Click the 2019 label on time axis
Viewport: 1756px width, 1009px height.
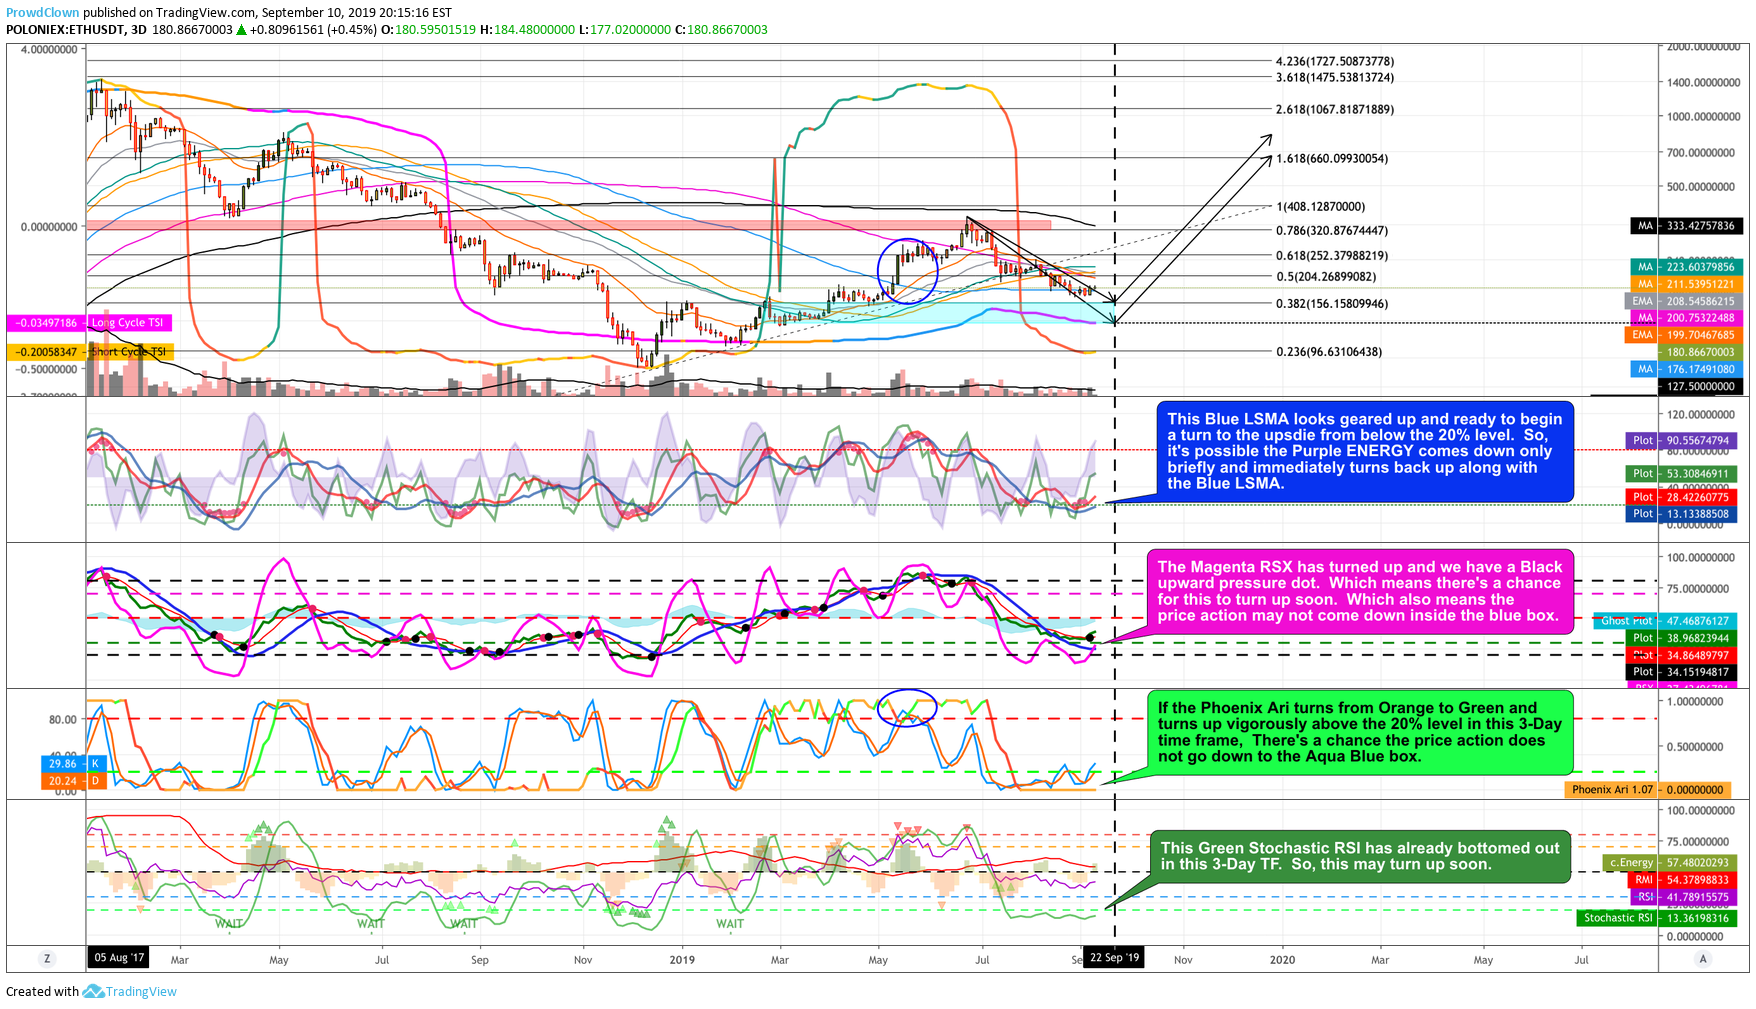pos(682,960)
